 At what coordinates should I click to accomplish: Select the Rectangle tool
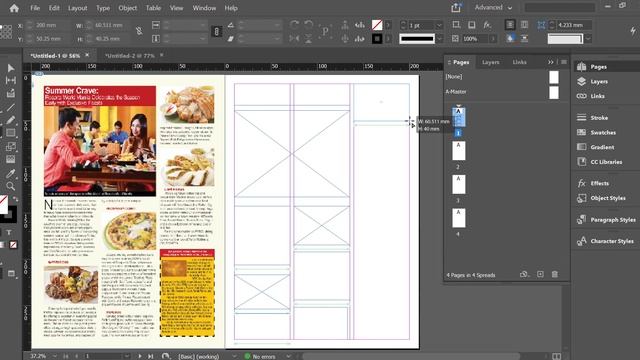coord(11,133)
